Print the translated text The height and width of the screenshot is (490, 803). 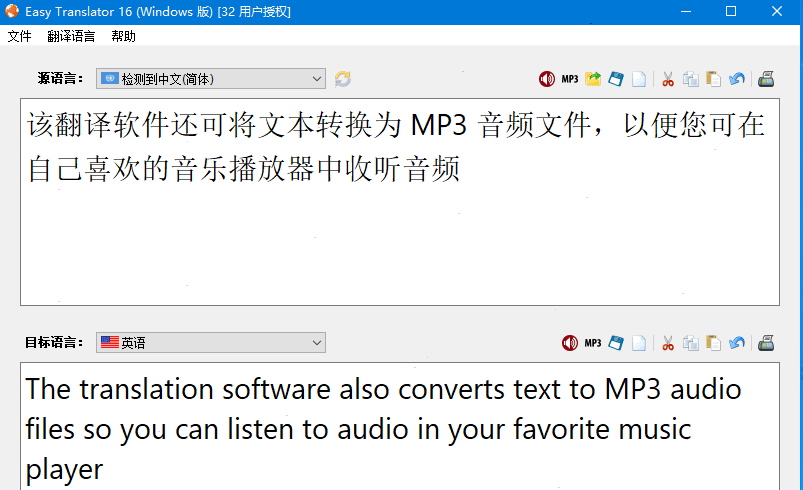click(x=766, y=343)
